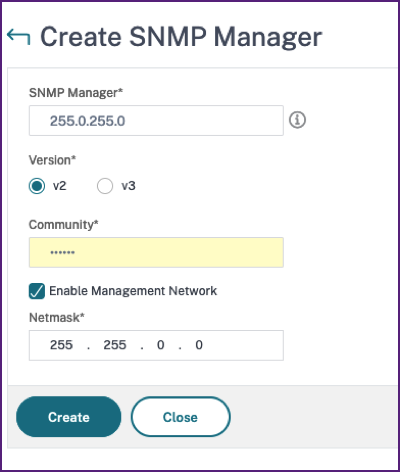
Task: Edit the first Netmask octet 255
Action: [61, 345]
